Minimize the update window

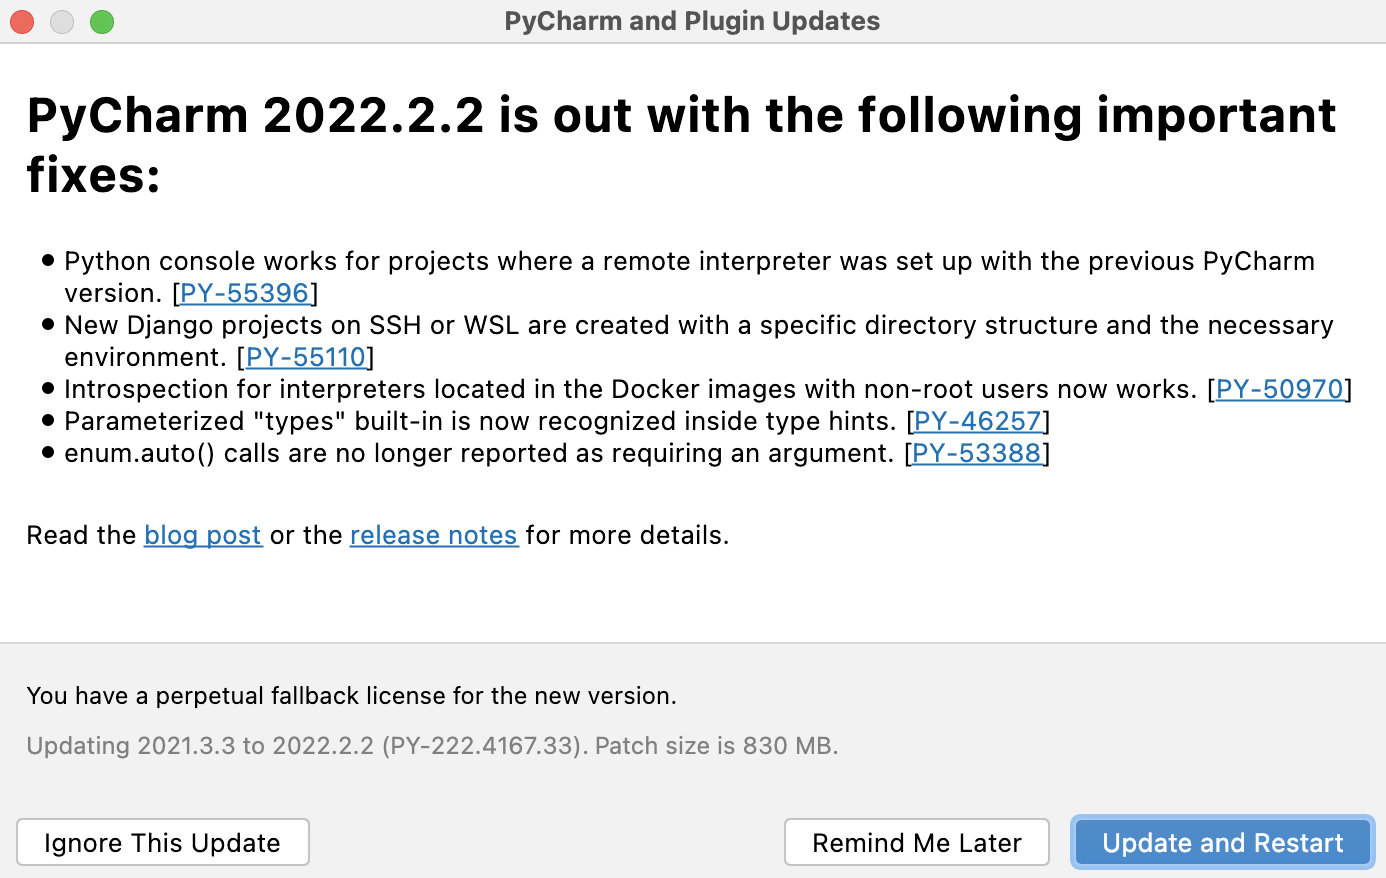(61, 21)
